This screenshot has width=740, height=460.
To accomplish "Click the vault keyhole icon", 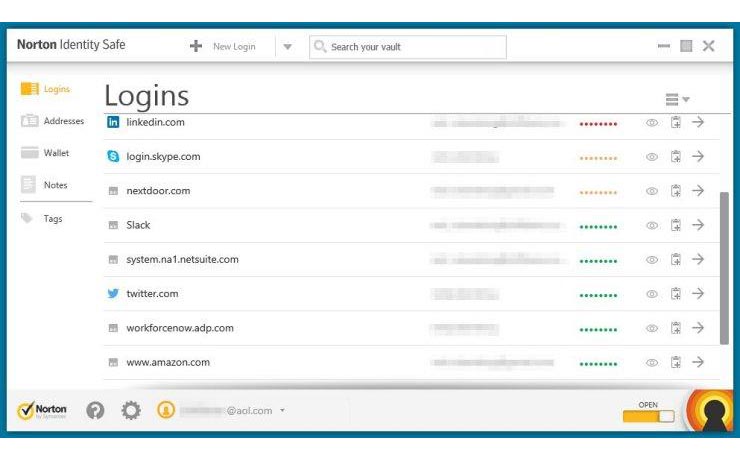I will [x=712, y=412].
